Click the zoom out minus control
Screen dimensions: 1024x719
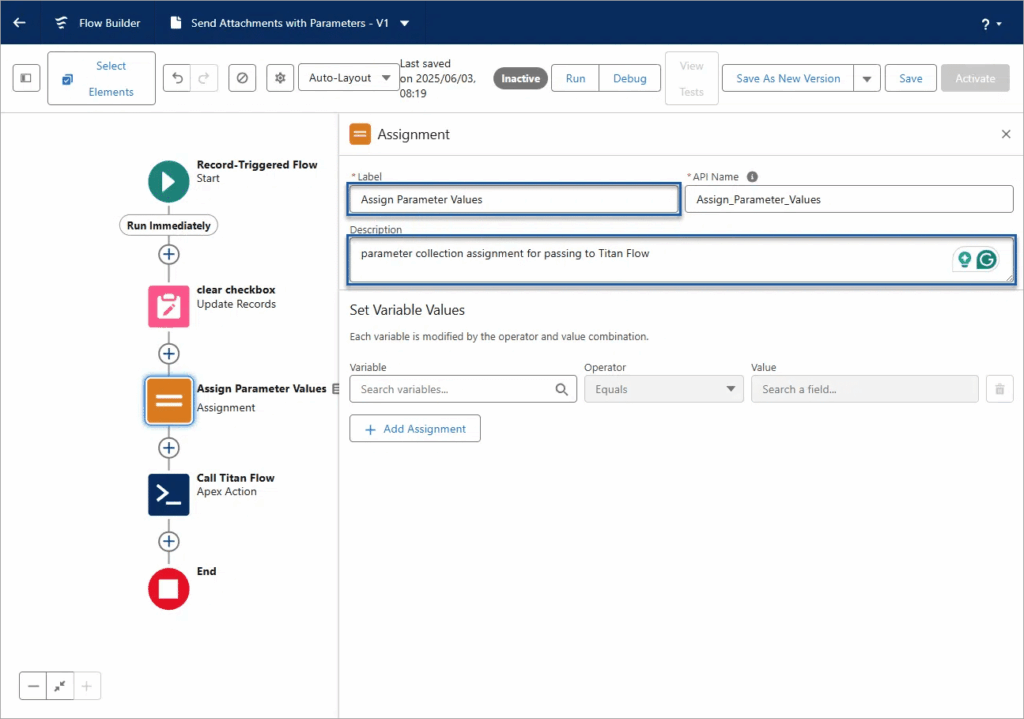[33, 686]
